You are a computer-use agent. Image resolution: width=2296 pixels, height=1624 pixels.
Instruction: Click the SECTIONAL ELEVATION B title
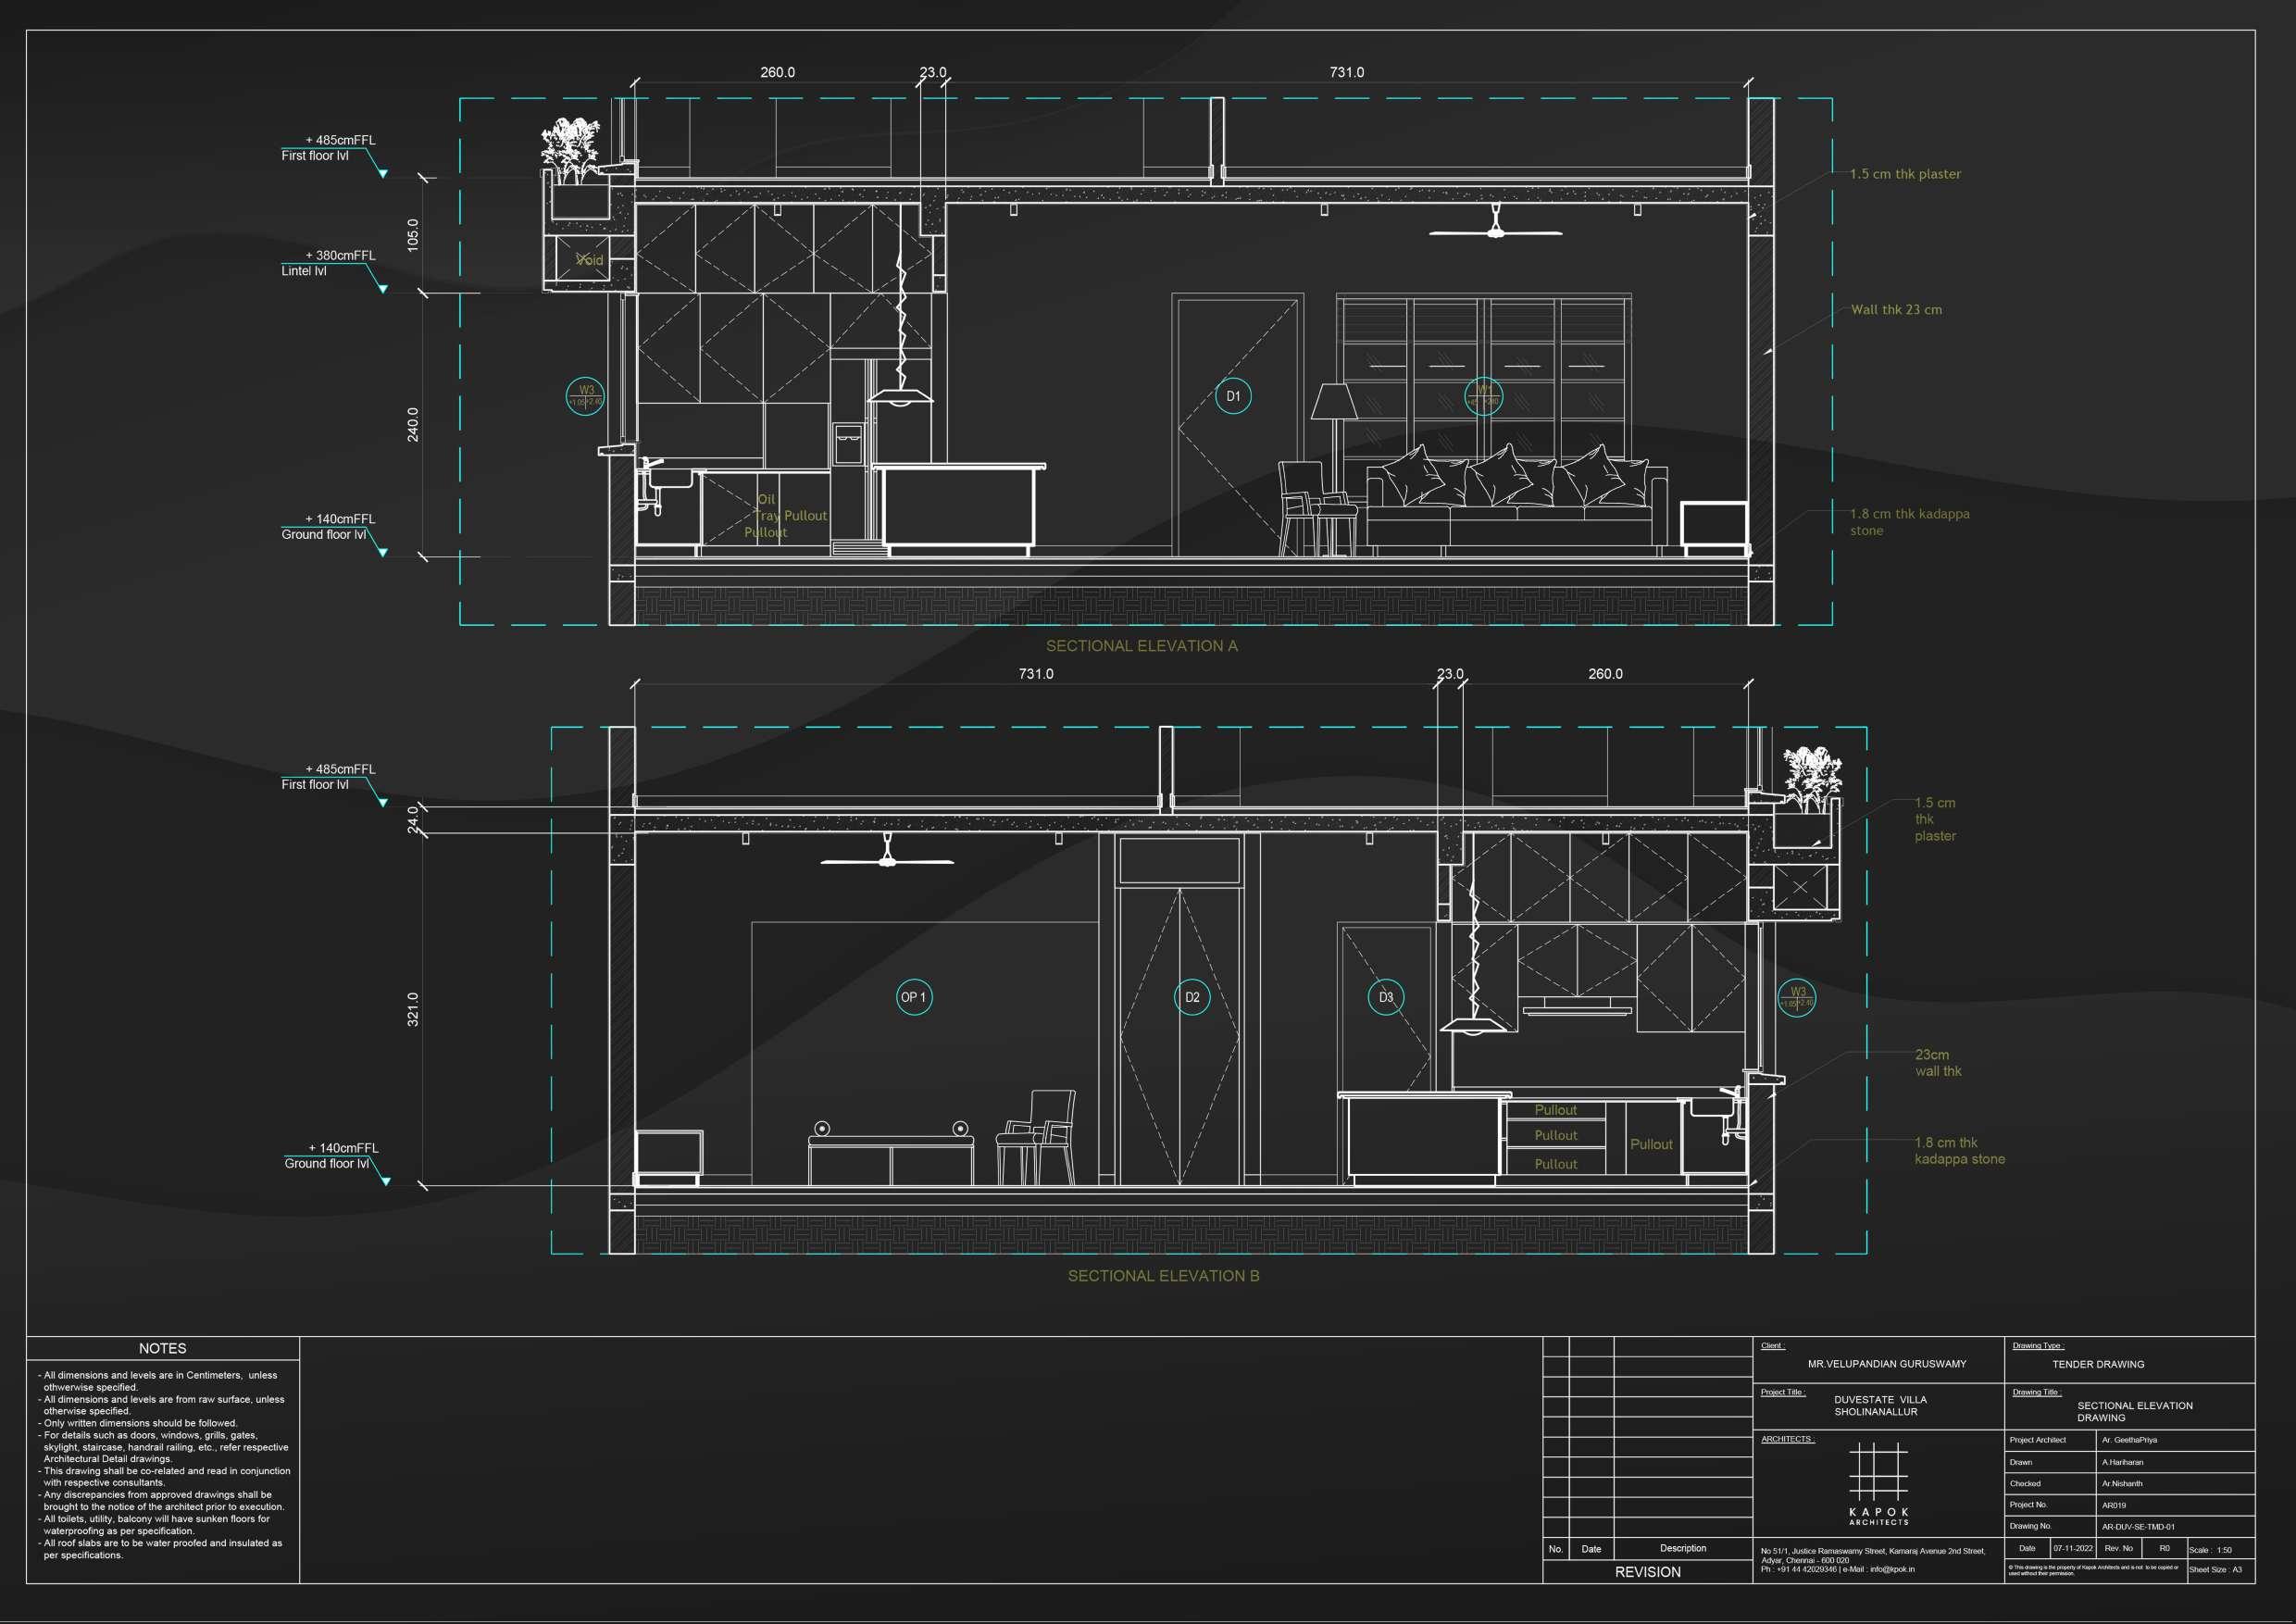1163,1276
